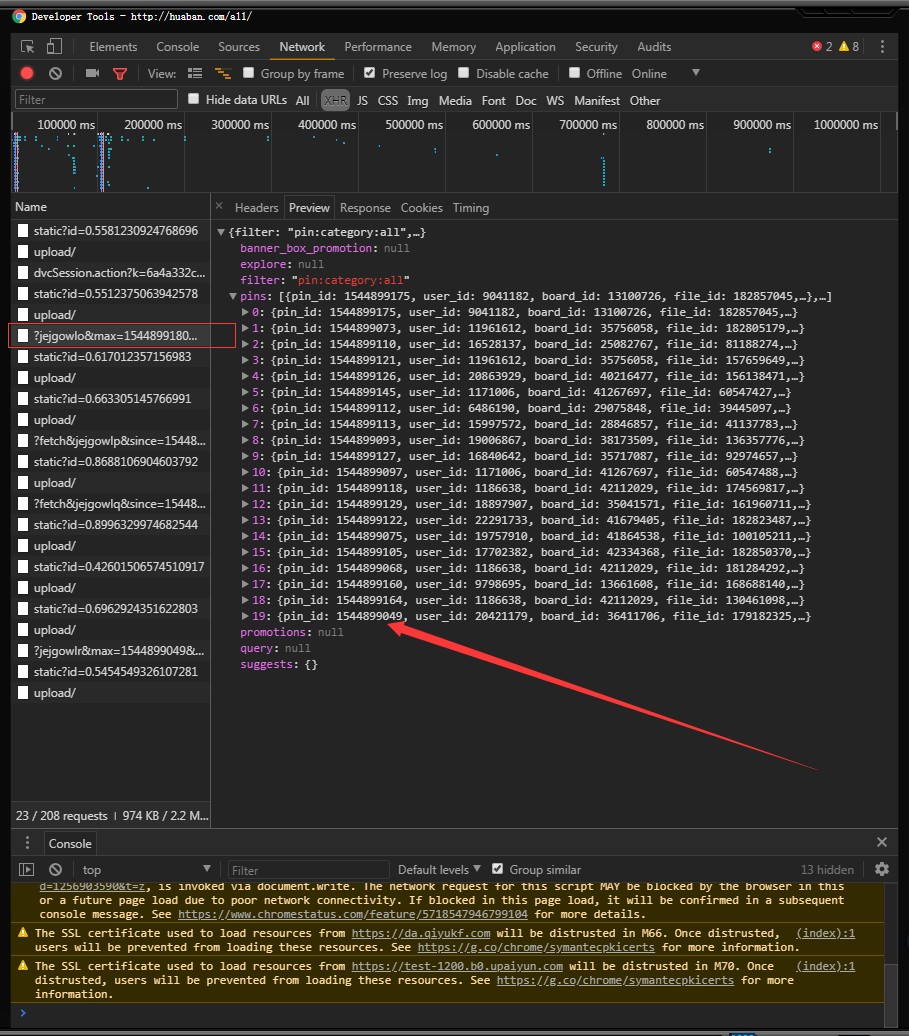
Task: Open the Cookies tab
Action: click(x=421, y=208)
